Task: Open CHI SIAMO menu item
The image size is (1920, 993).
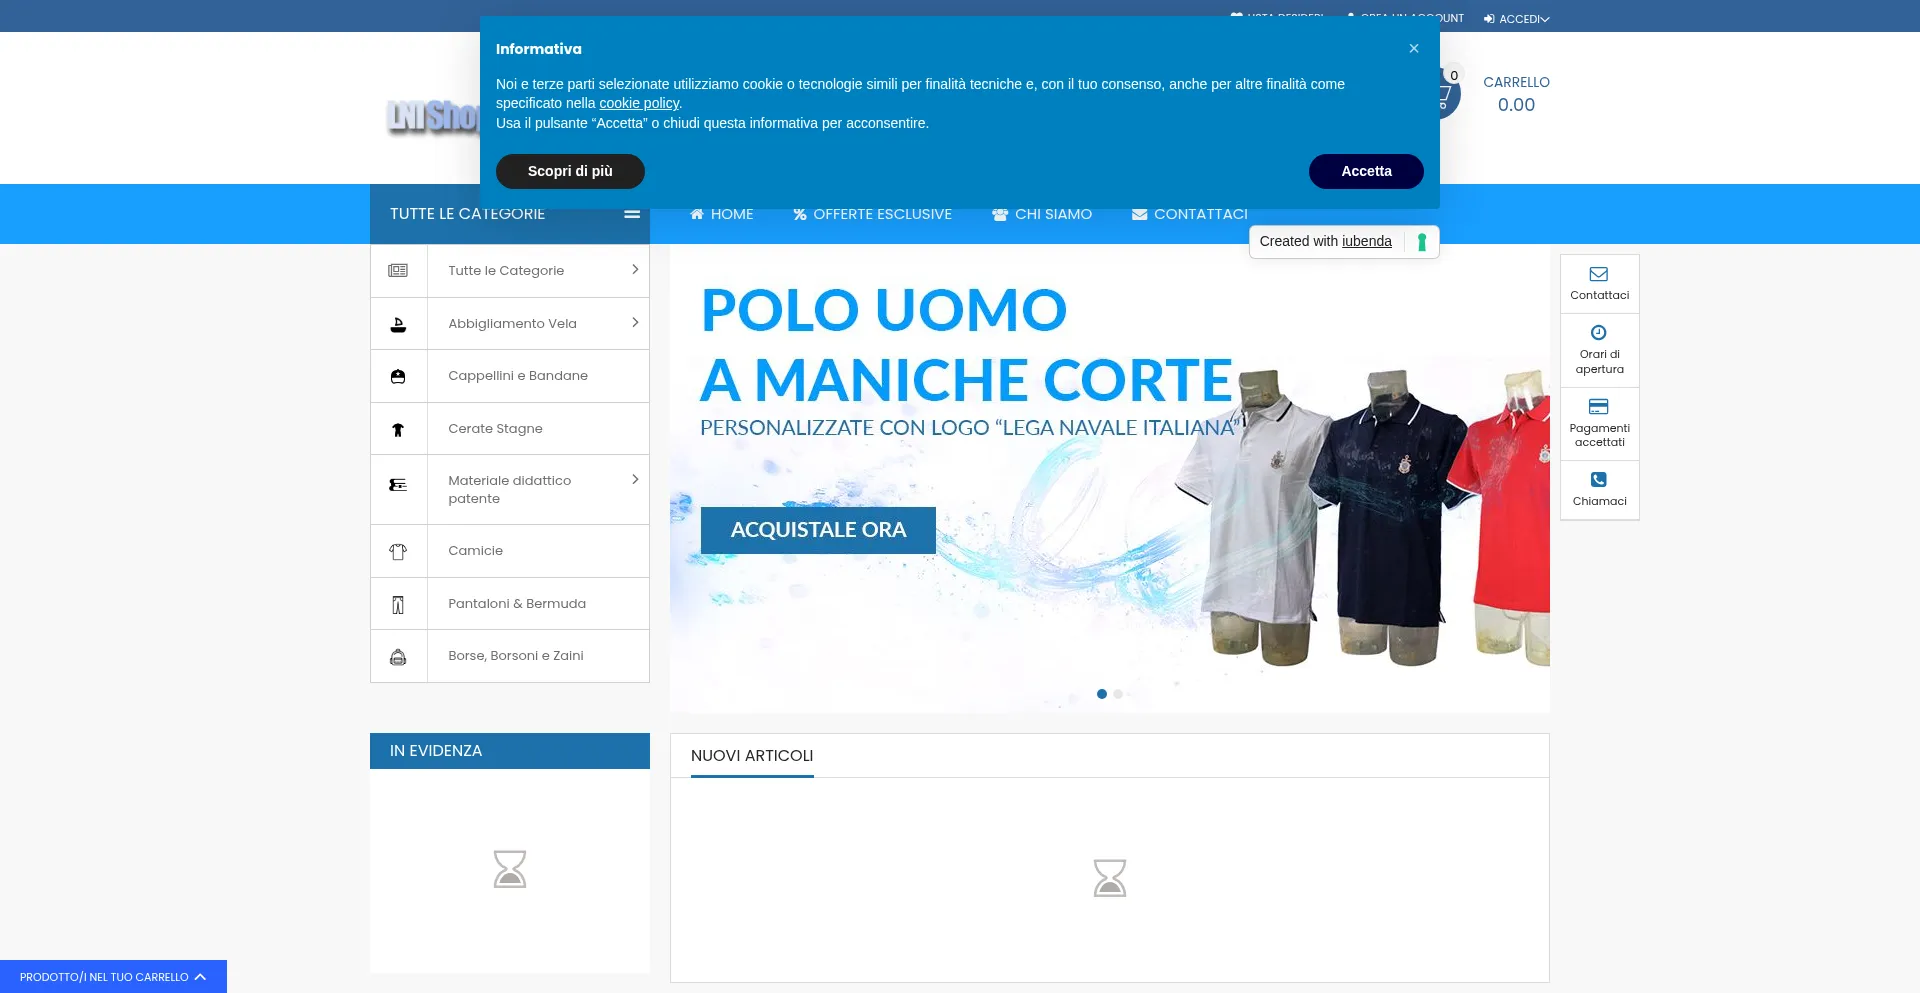Action: click(x=1042, y=214)
